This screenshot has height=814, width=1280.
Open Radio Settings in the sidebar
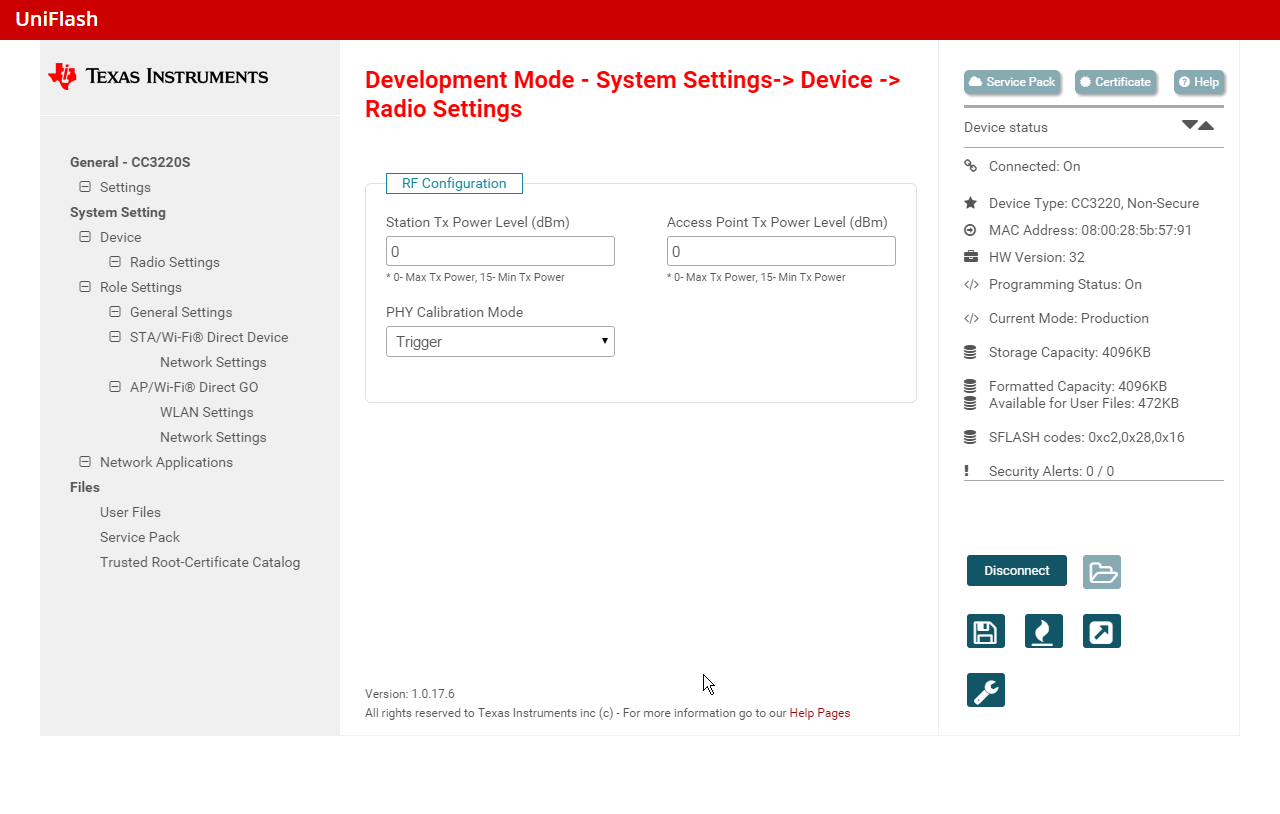tap(175, 262)
